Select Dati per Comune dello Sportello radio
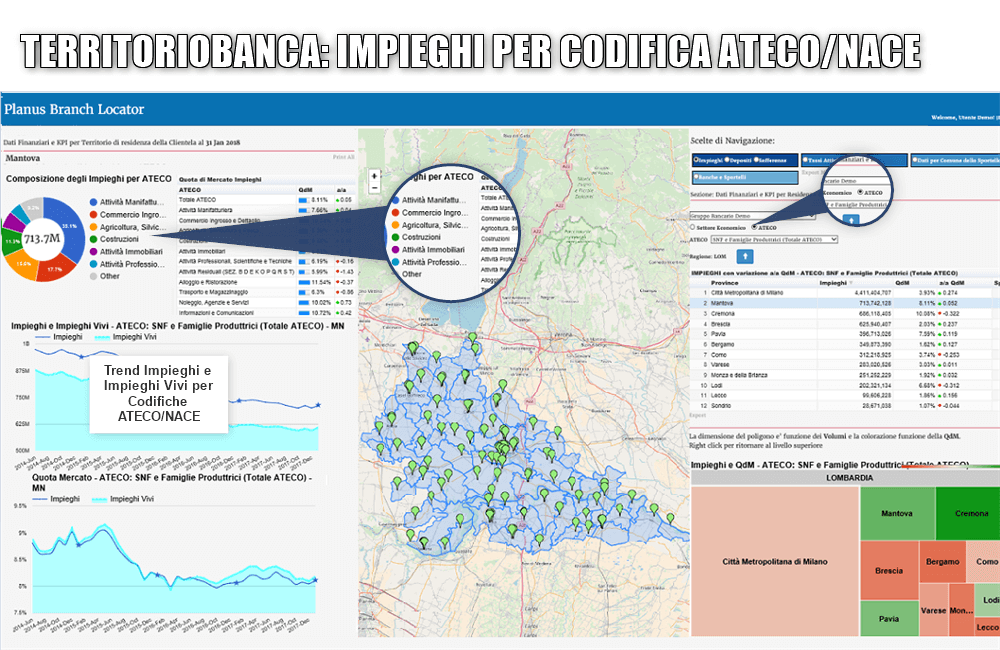This screenshot has width=1000, height=650. [915, 160]
